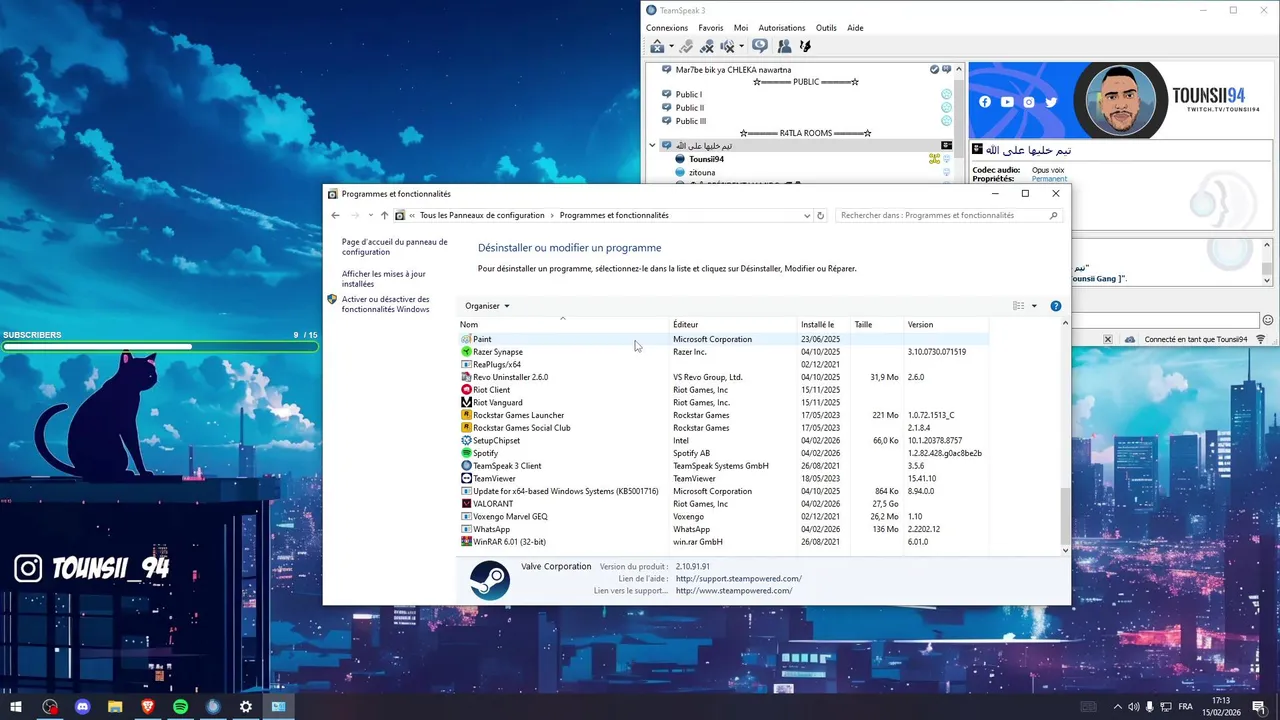Toggle microphone icon in system tray
This screenshot has height=720, width=1280.
pos(1151,707)
